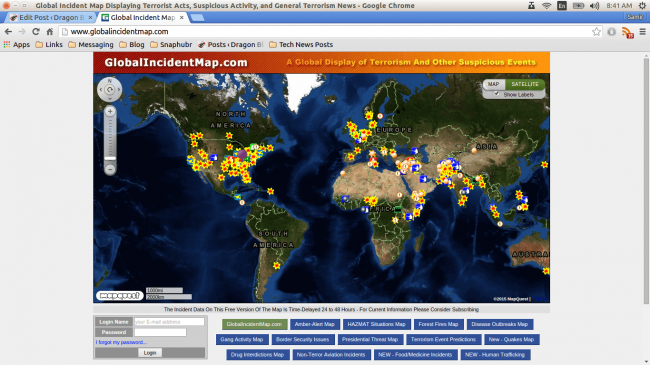Viewport: 650px width, 365px height.
Task: Open the system power gear menu
Action: tap(642, 5)
